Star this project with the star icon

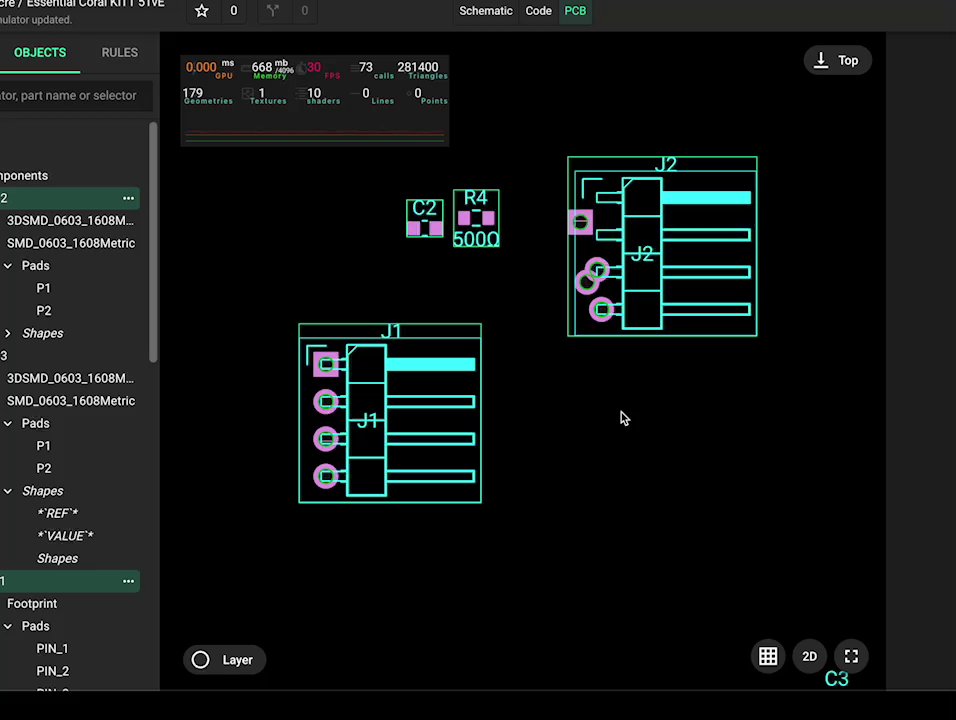(x=202, y=11)
